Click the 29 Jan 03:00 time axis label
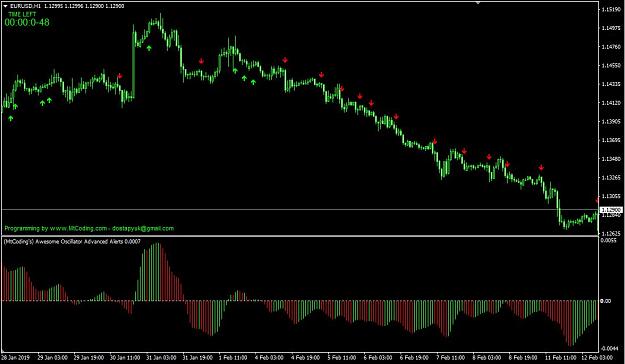The width and height of the screenshot is (625, 364). pyautogui.click(x=53, y=358)
